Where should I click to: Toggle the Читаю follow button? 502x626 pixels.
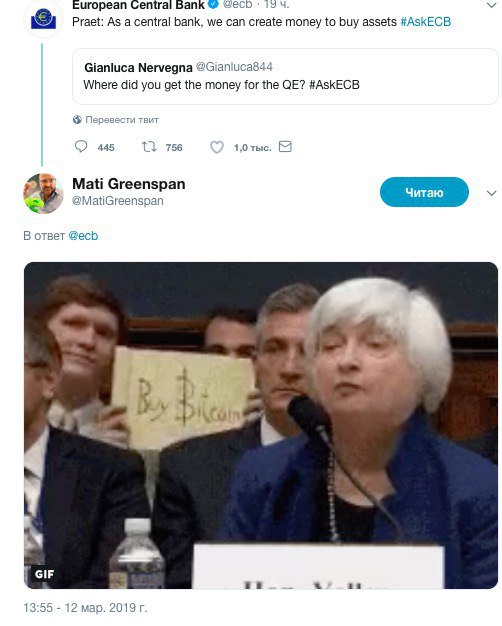click(x=424, y=192)
